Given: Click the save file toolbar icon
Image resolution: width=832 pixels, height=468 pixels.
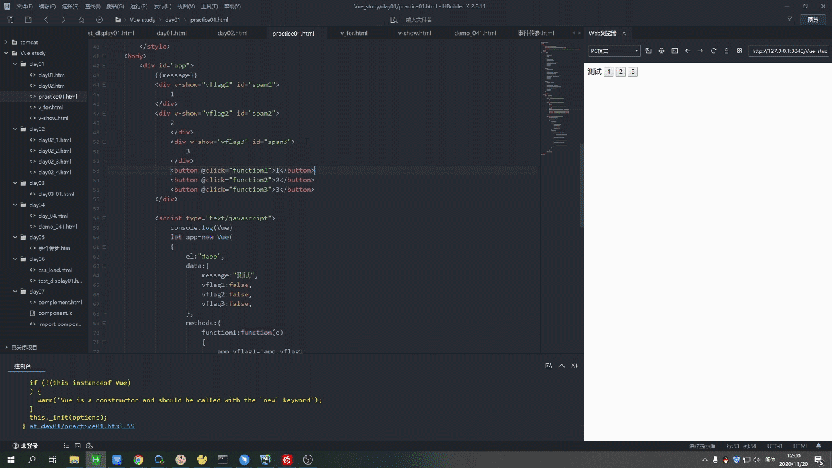Looking at the screenshot, I should [x=28, y=20].
